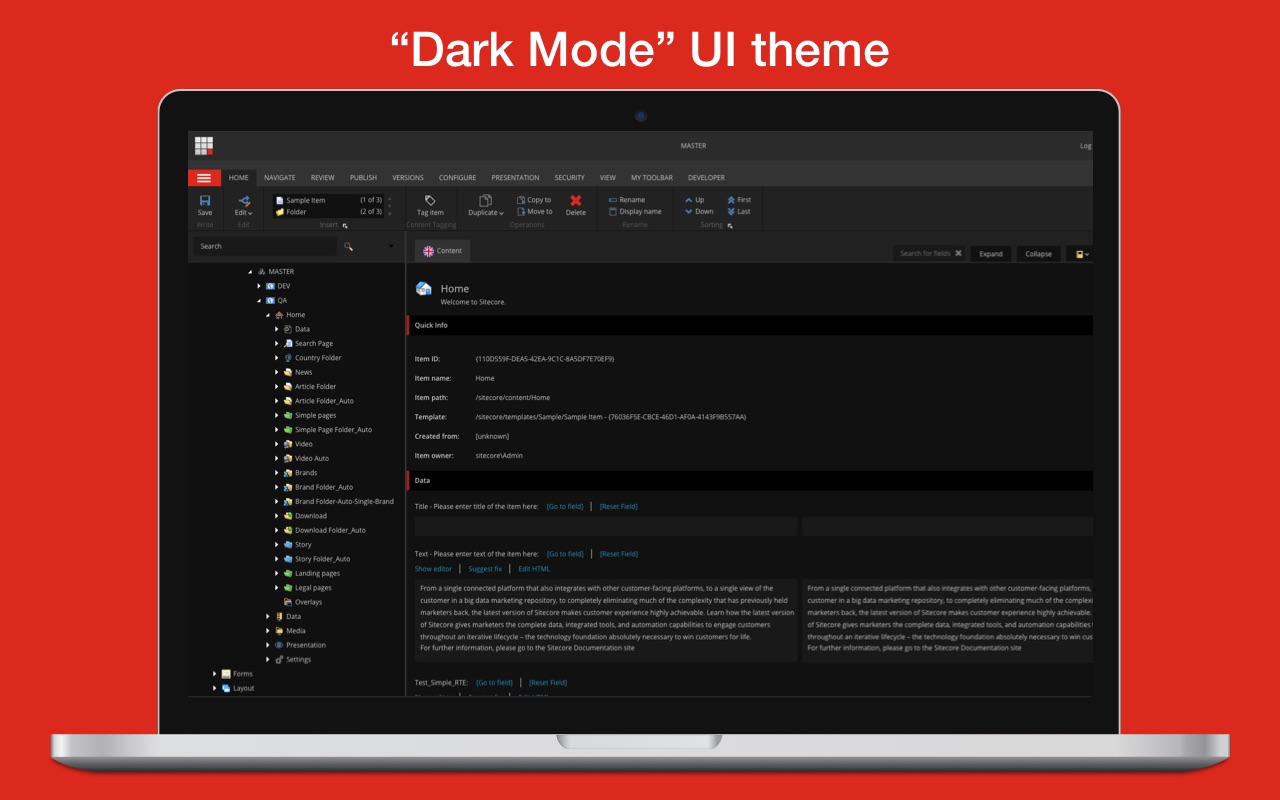The height and width of the screenshot is (800, 1280).
Task: Select the Layout tree item
Action: 238,688
